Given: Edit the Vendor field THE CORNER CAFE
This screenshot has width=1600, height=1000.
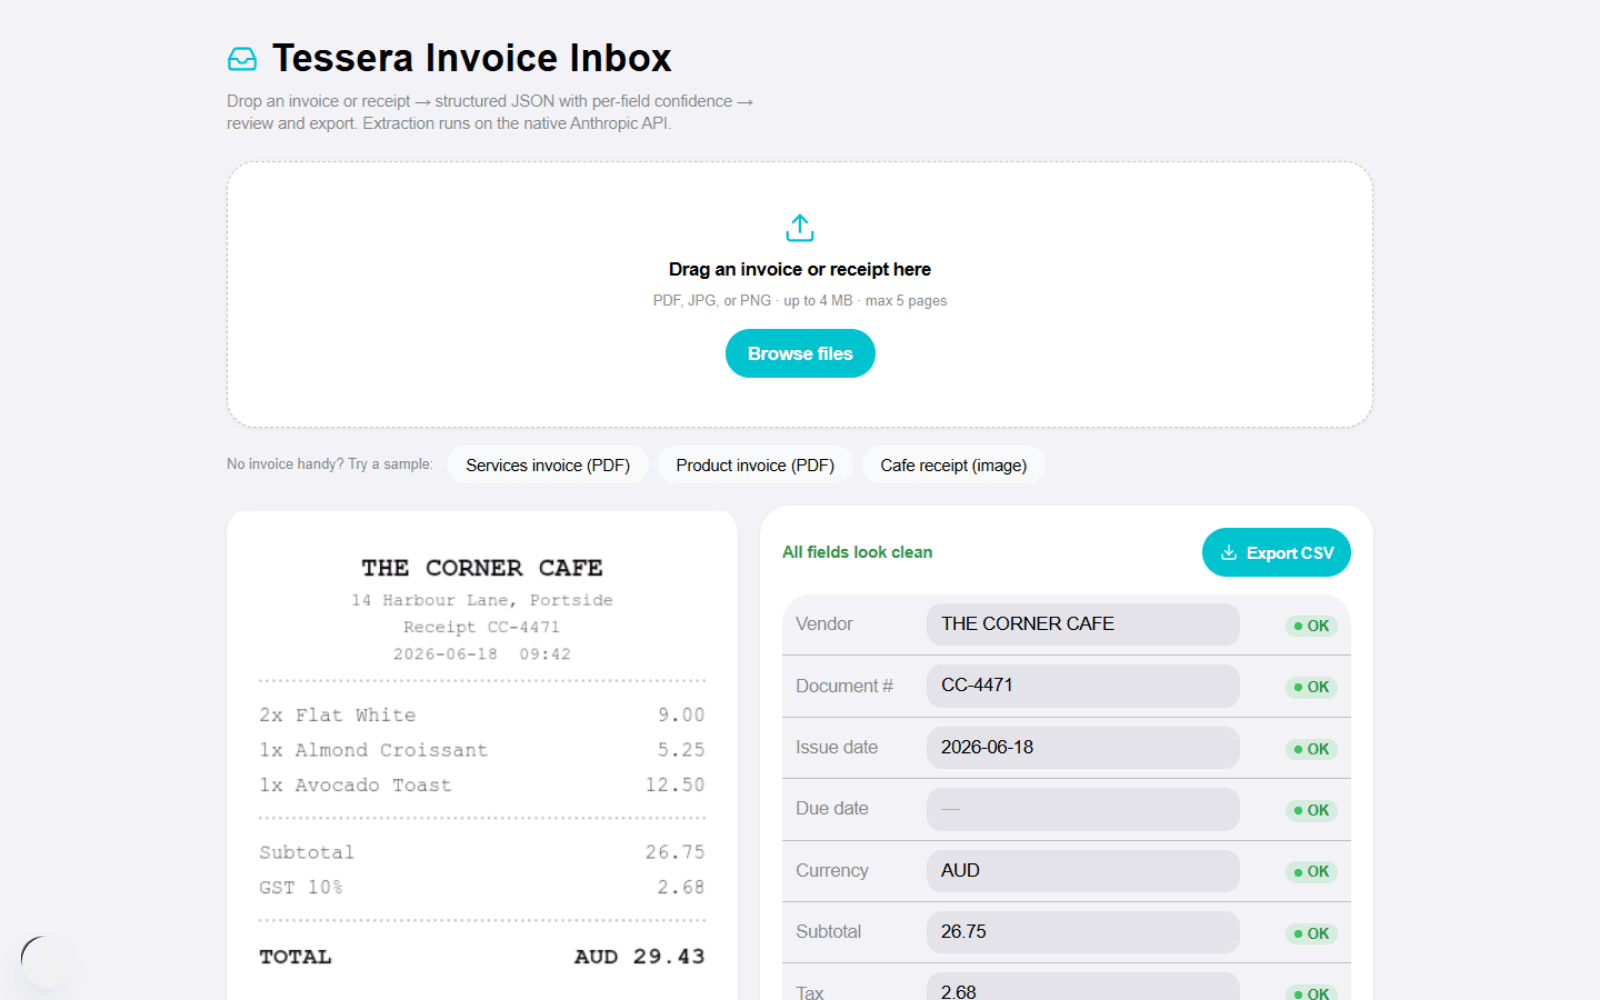Looking at the screenshot, I should click(x=1083, y=624).
